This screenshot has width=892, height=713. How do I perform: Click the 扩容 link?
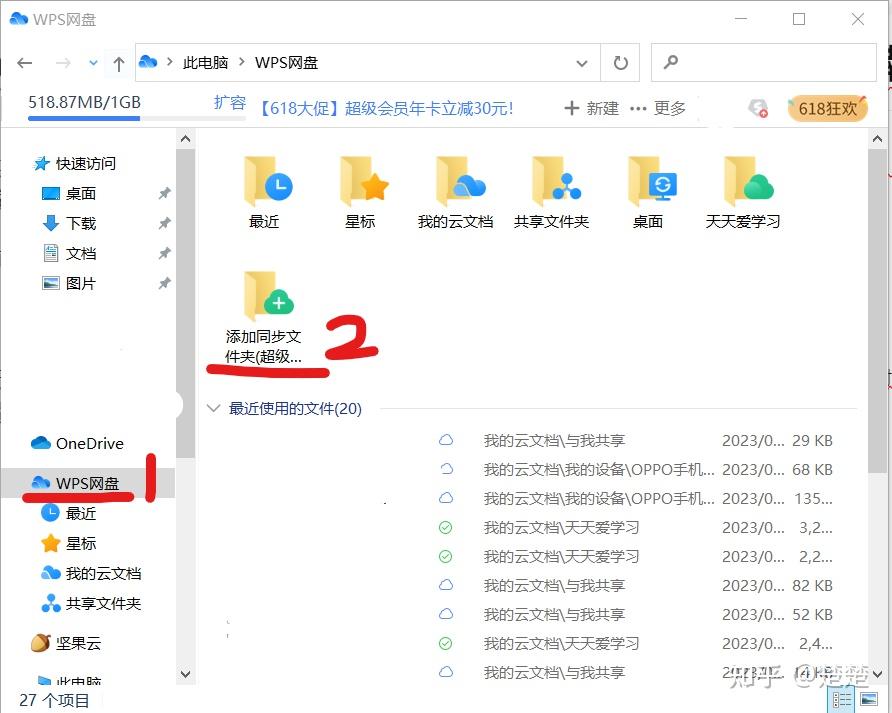(x=229, y=102)
